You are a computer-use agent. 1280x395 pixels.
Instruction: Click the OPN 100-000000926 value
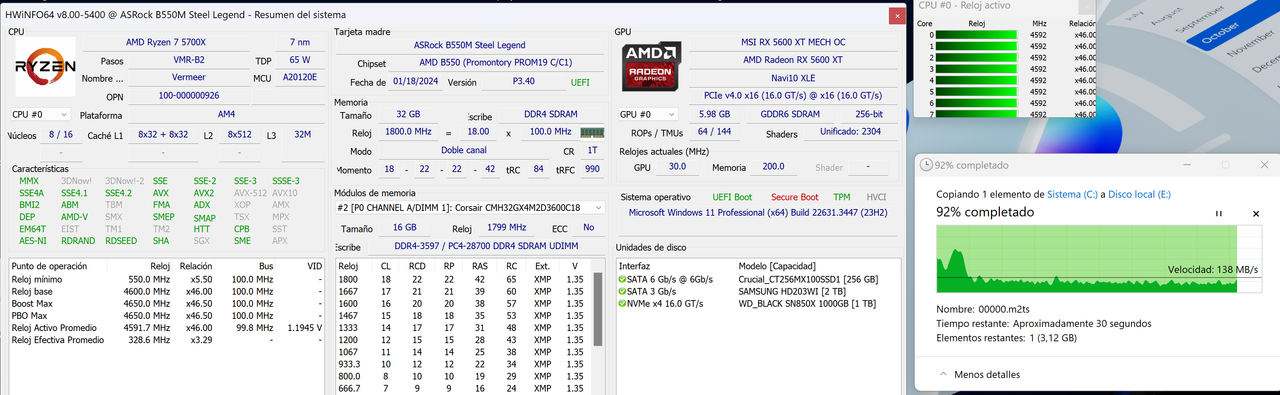coord(189,96)
